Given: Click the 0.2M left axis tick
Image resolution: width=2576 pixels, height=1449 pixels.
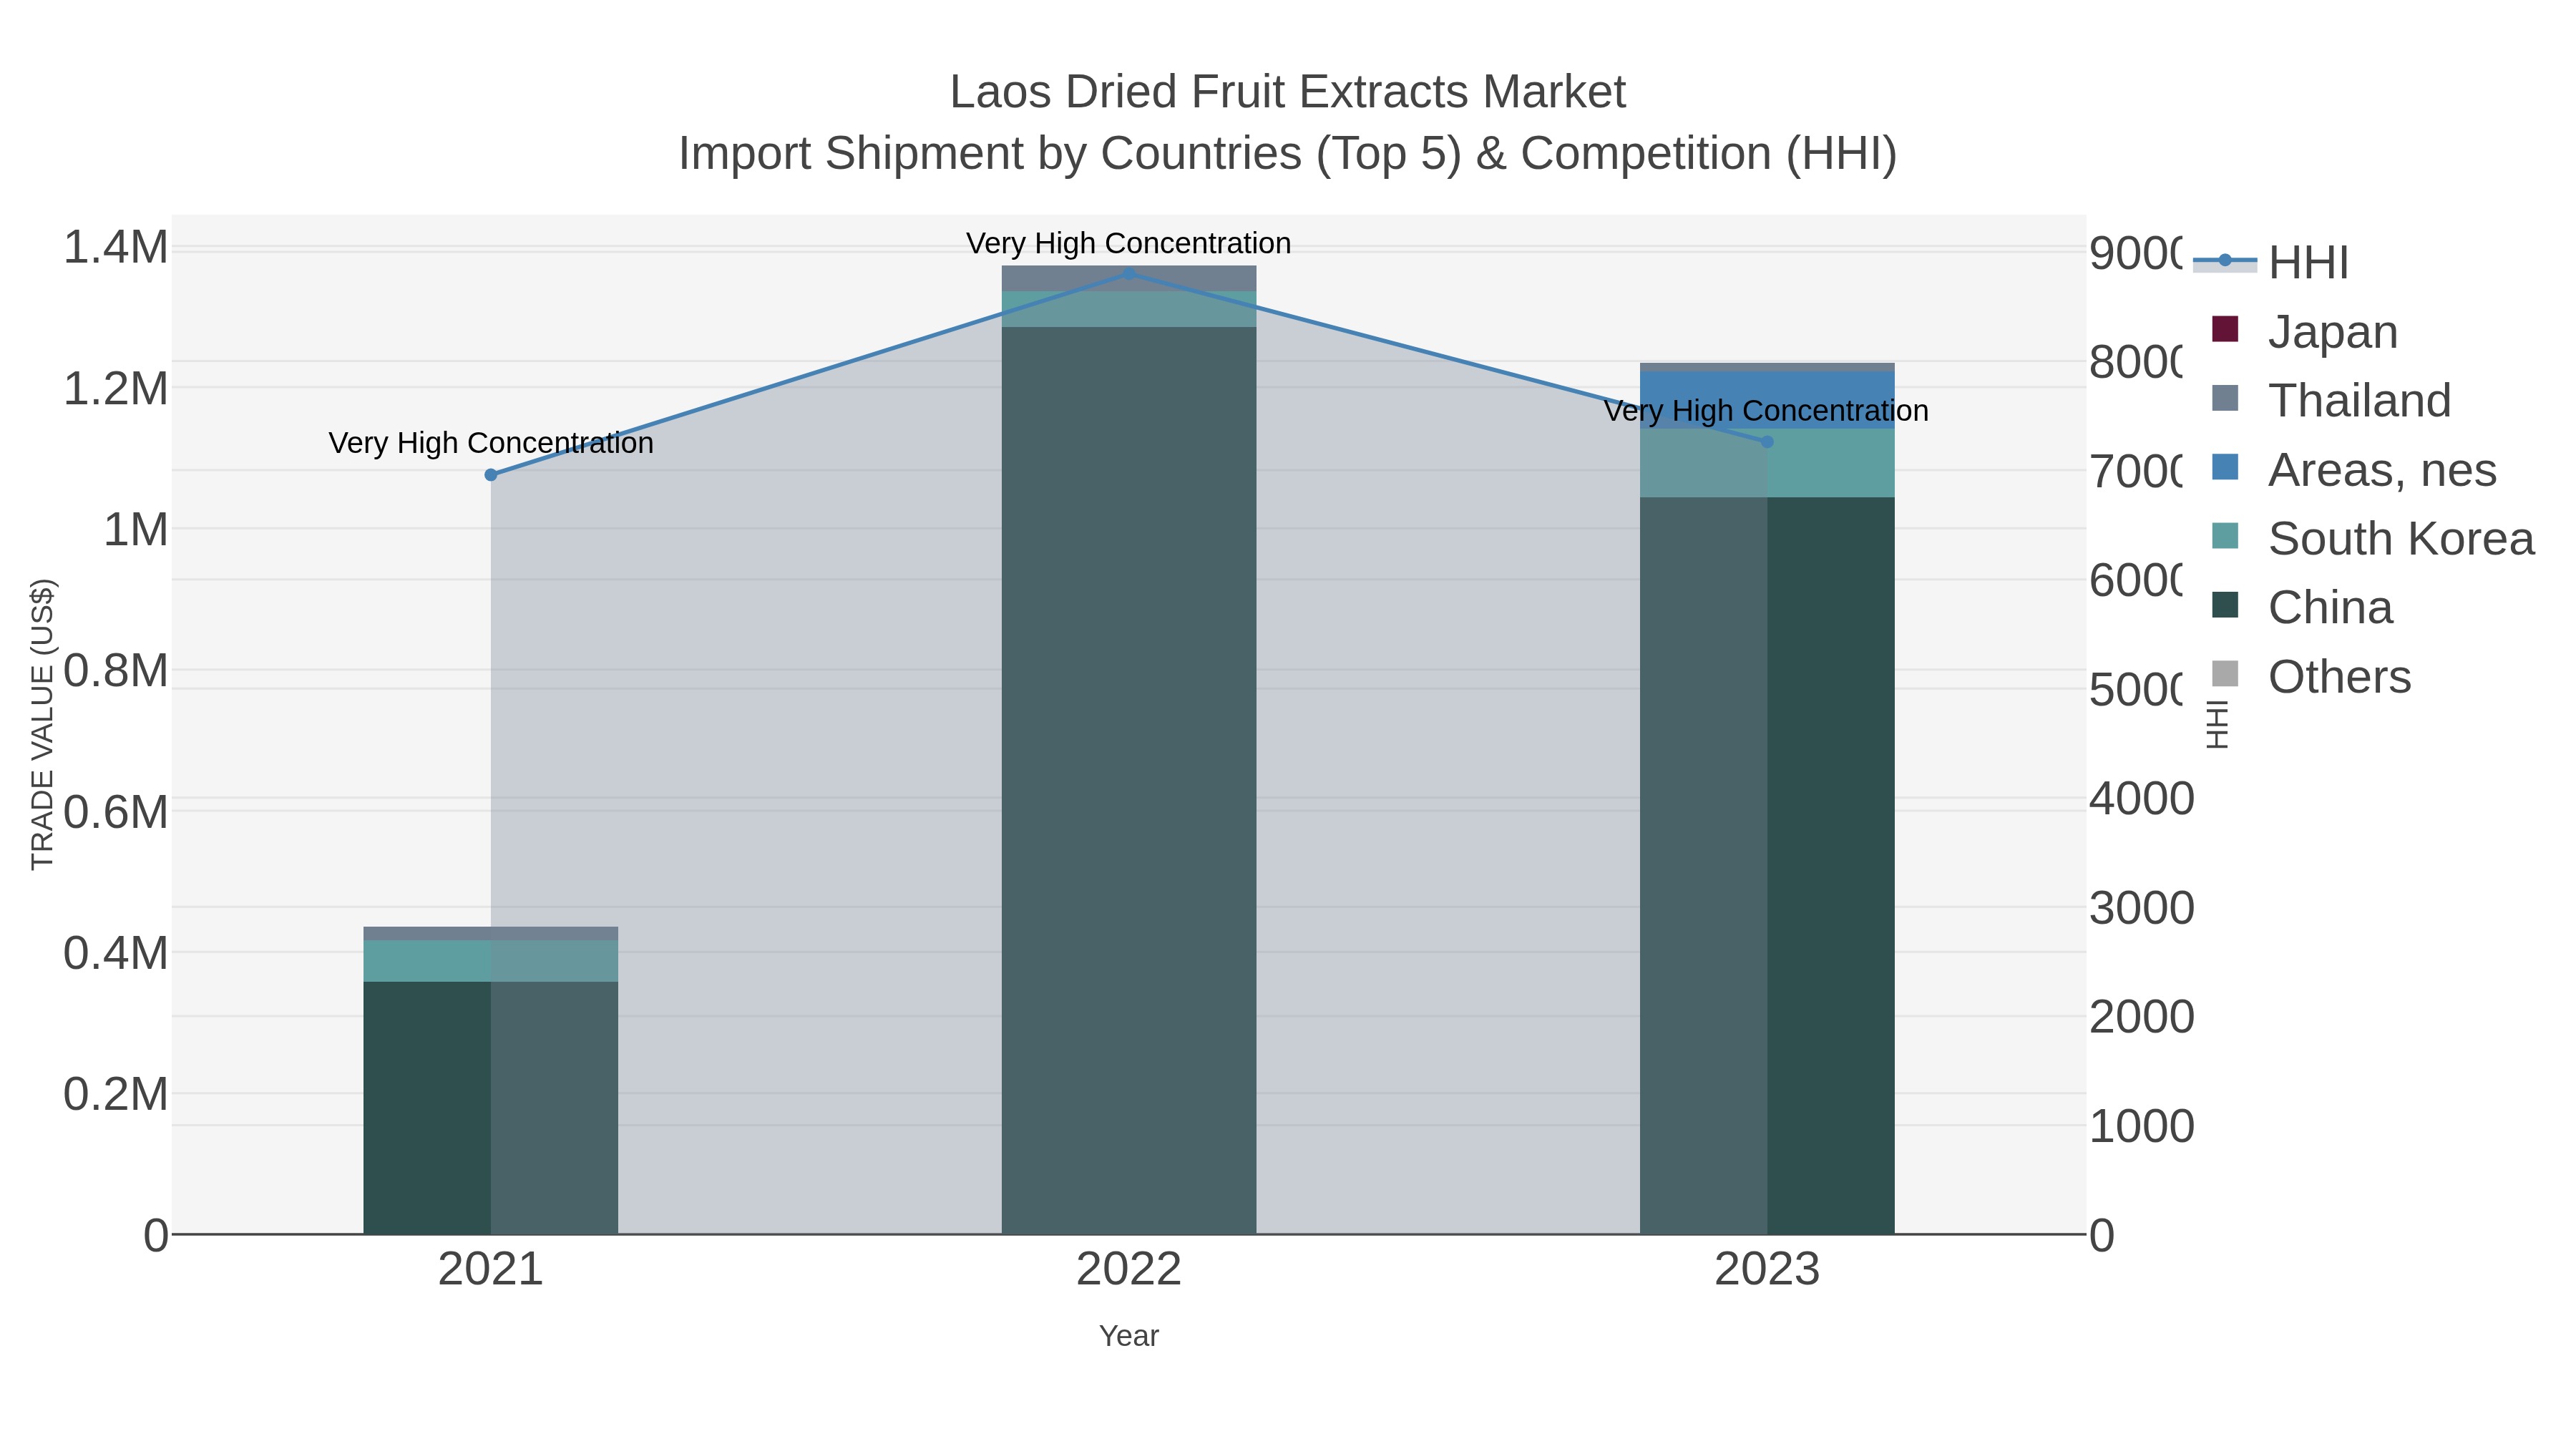Looking at the screenshot, I should (x=116, y=1094).
